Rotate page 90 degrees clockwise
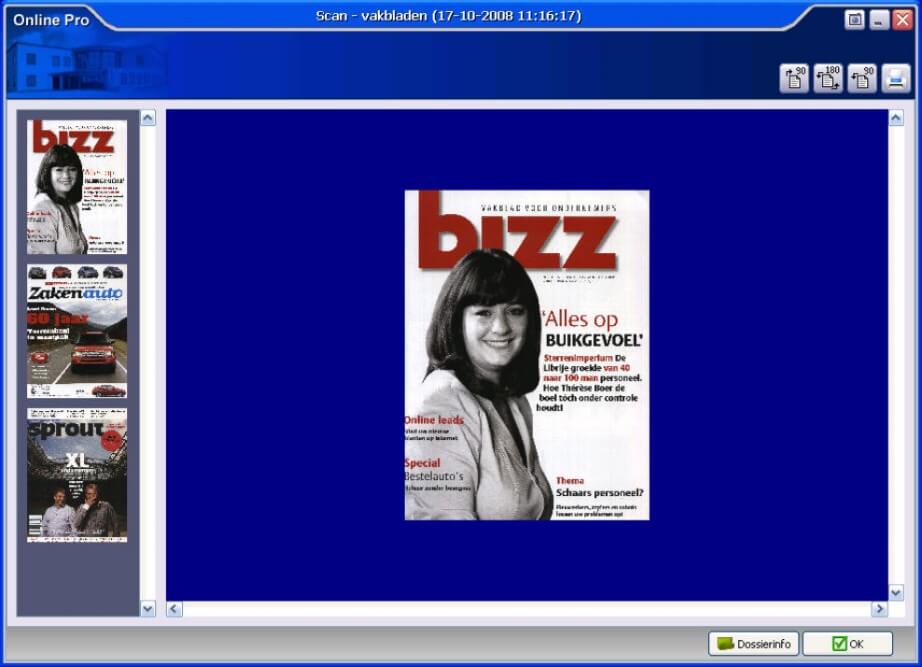 click(794, 78)
